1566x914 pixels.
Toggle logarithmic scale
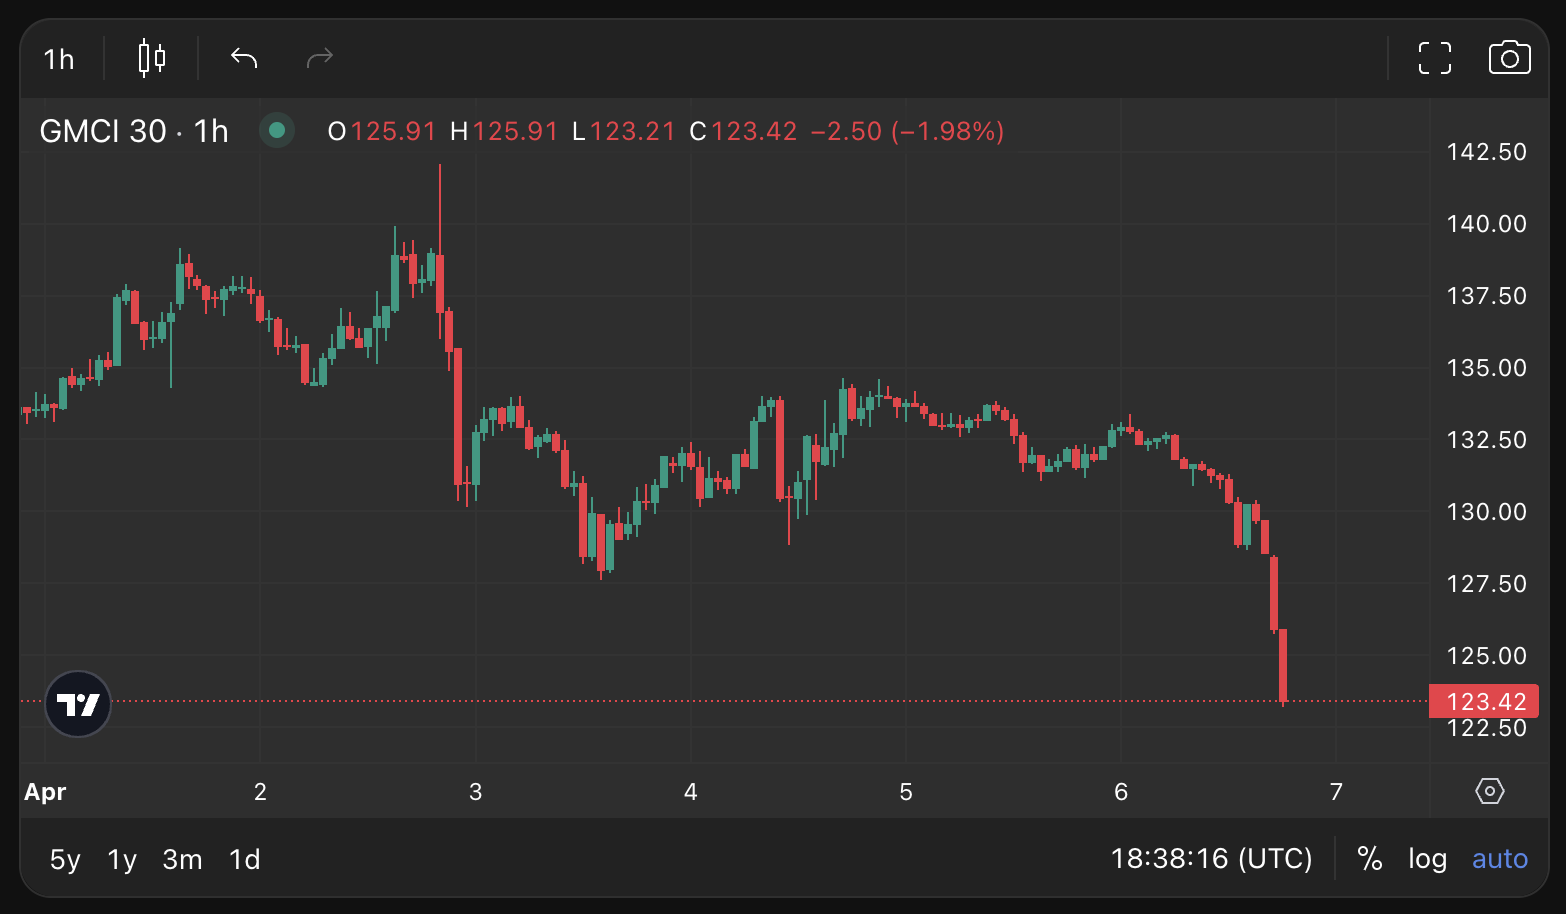pyautogui.click(x=1427, y=859)
